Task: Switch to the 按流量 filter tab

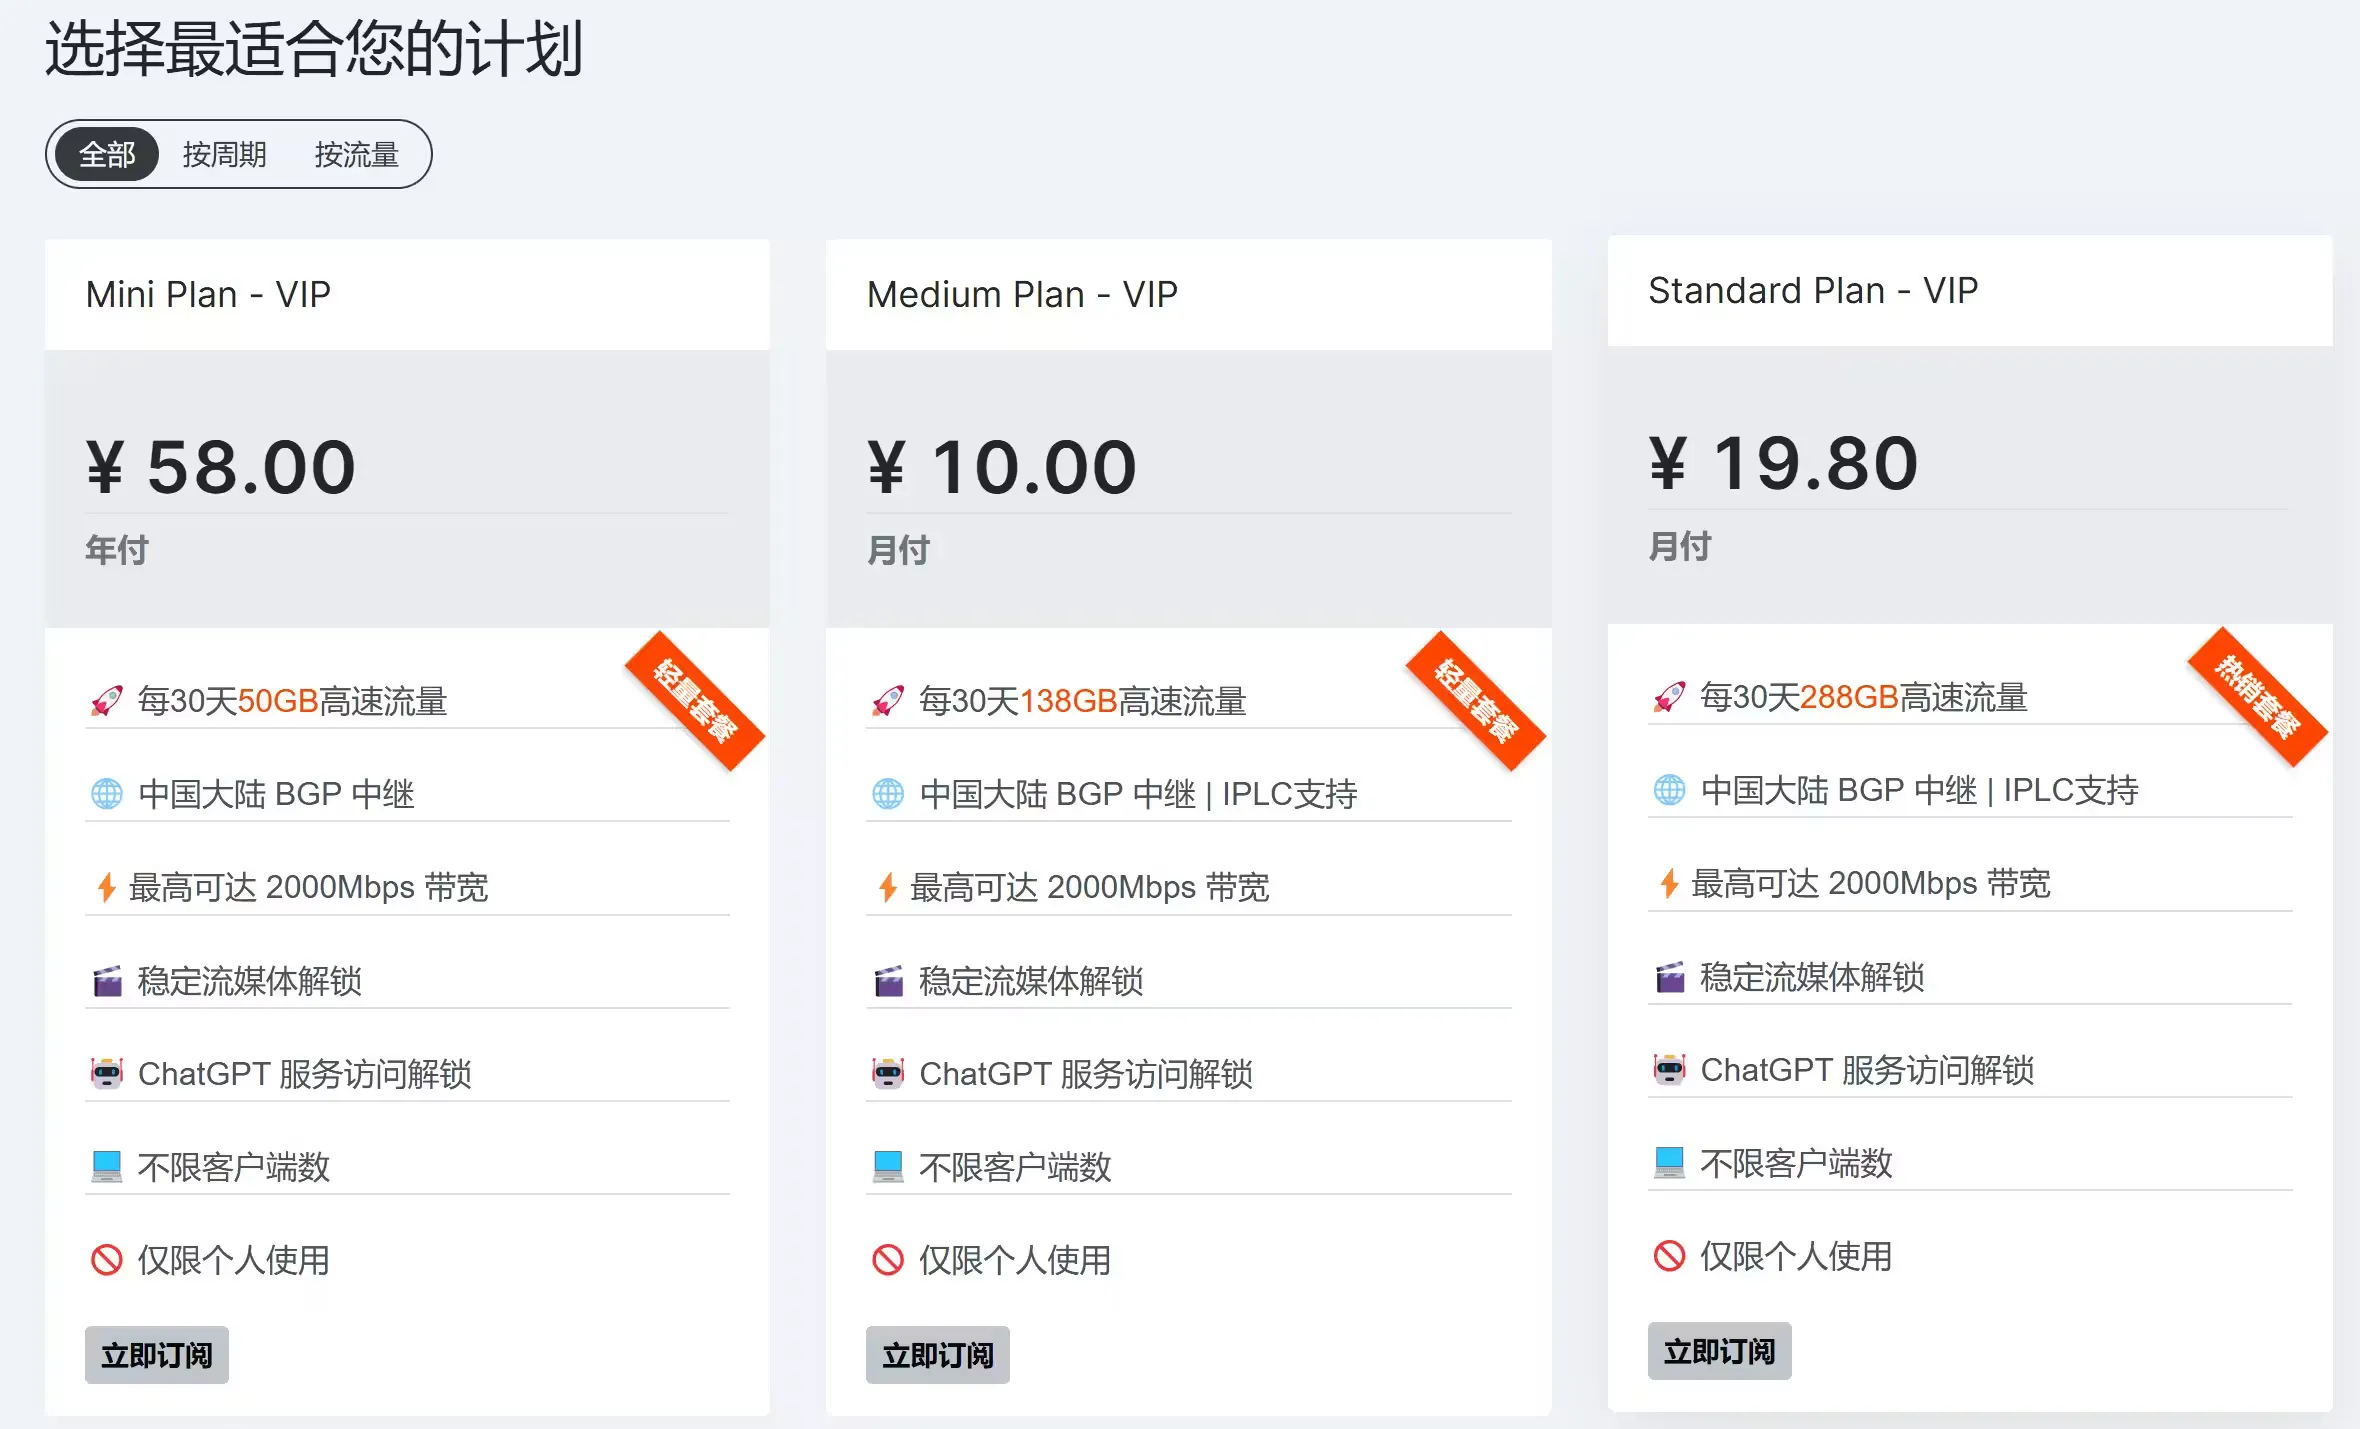Action: click(357, 154)
